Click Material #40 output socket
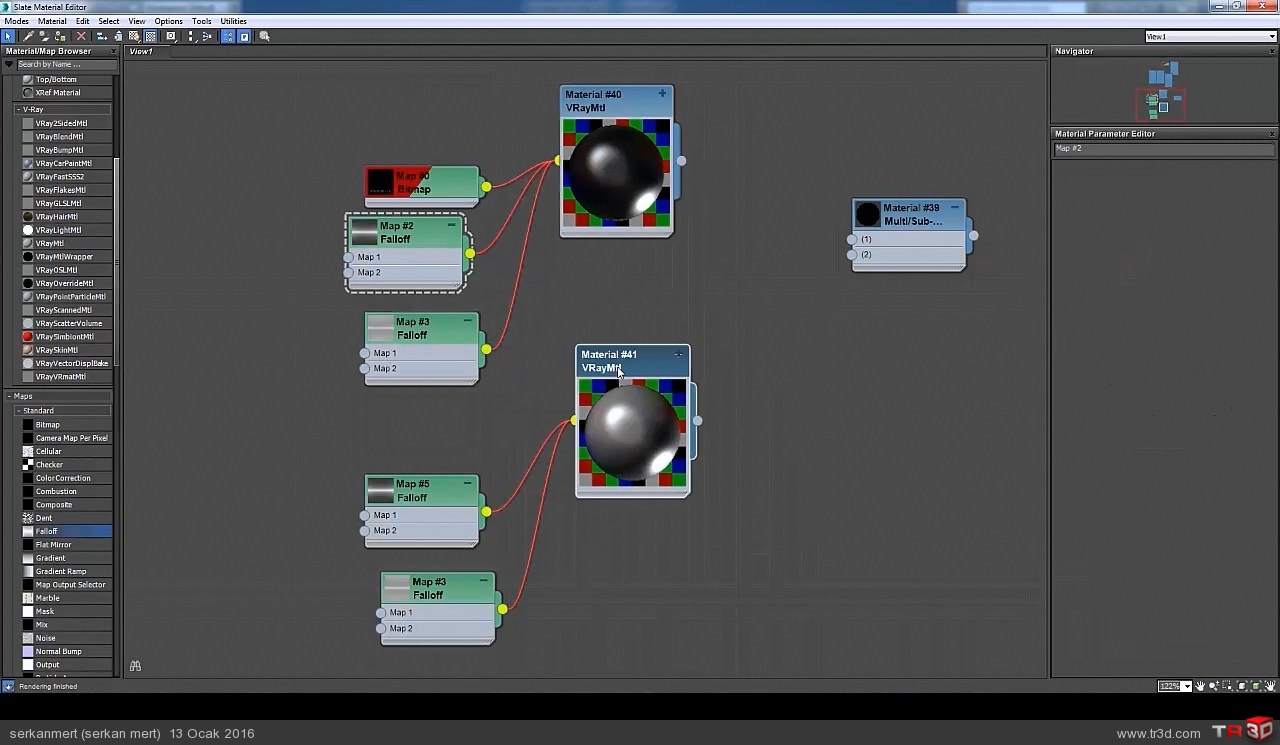This screenshot has width=1280, height=745. [681, 160]
